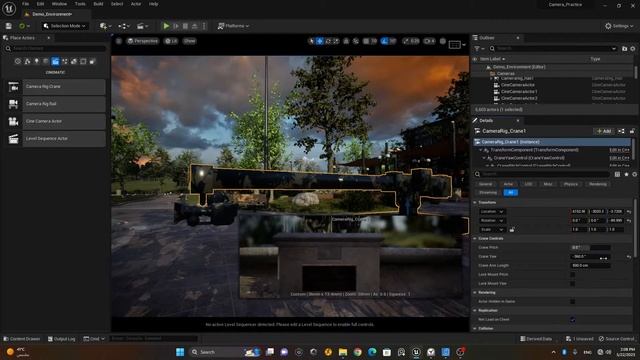
Task: Activate the translate gizmo tool in viewport
Action: coord(320,41)
